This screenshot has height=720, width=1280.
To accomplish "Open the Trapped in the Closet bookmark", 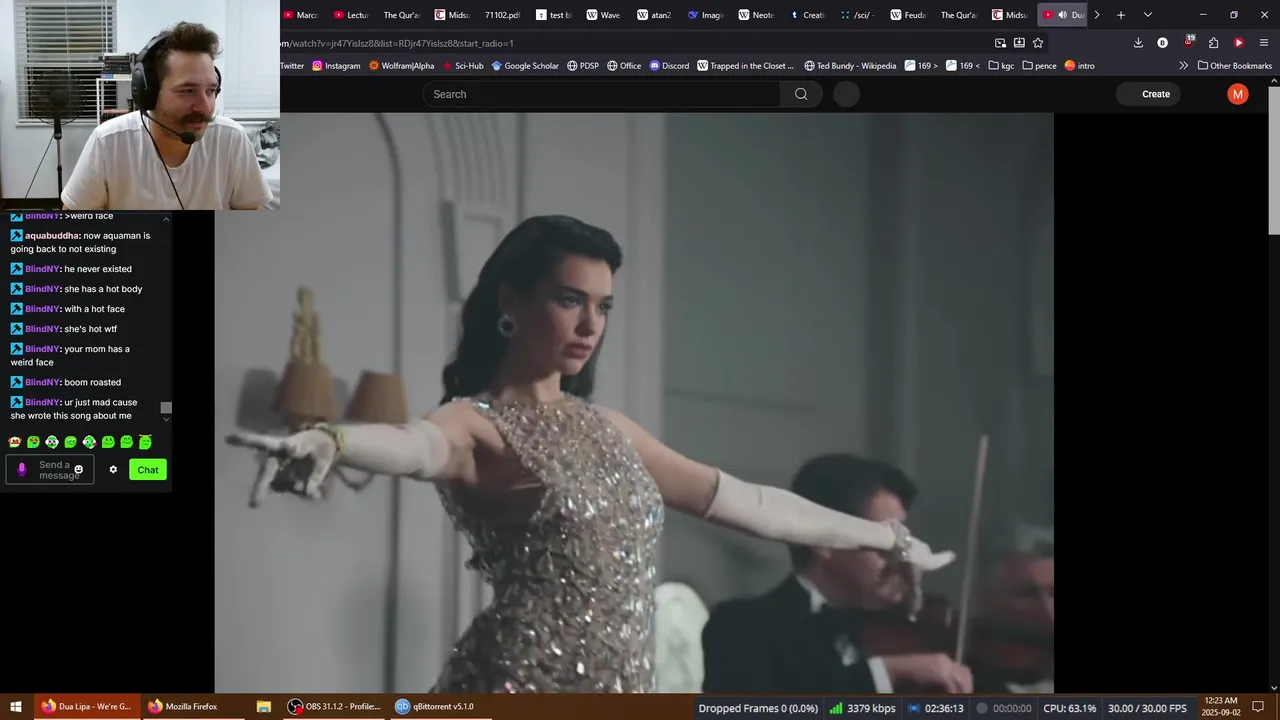I will coord(745,66).
